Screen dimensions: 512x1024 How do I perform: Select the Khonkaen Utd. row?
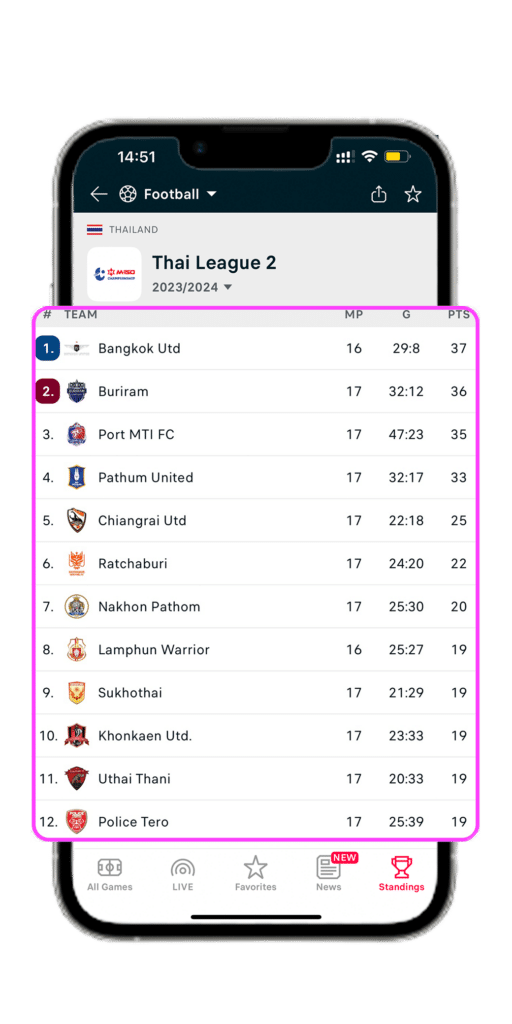(255, 735)
